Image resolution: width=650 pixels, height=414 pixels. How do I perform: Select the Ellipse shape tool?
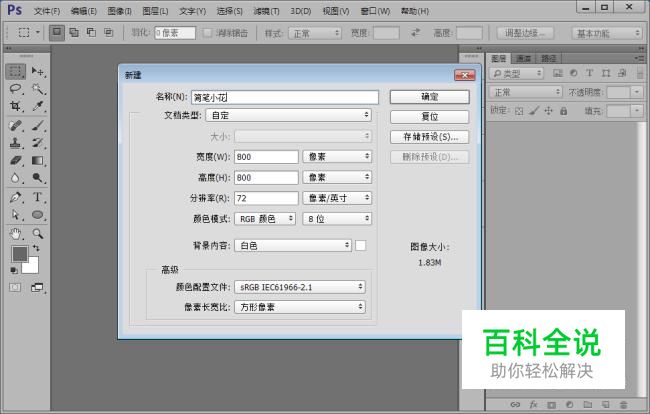[x=38, y=214]
